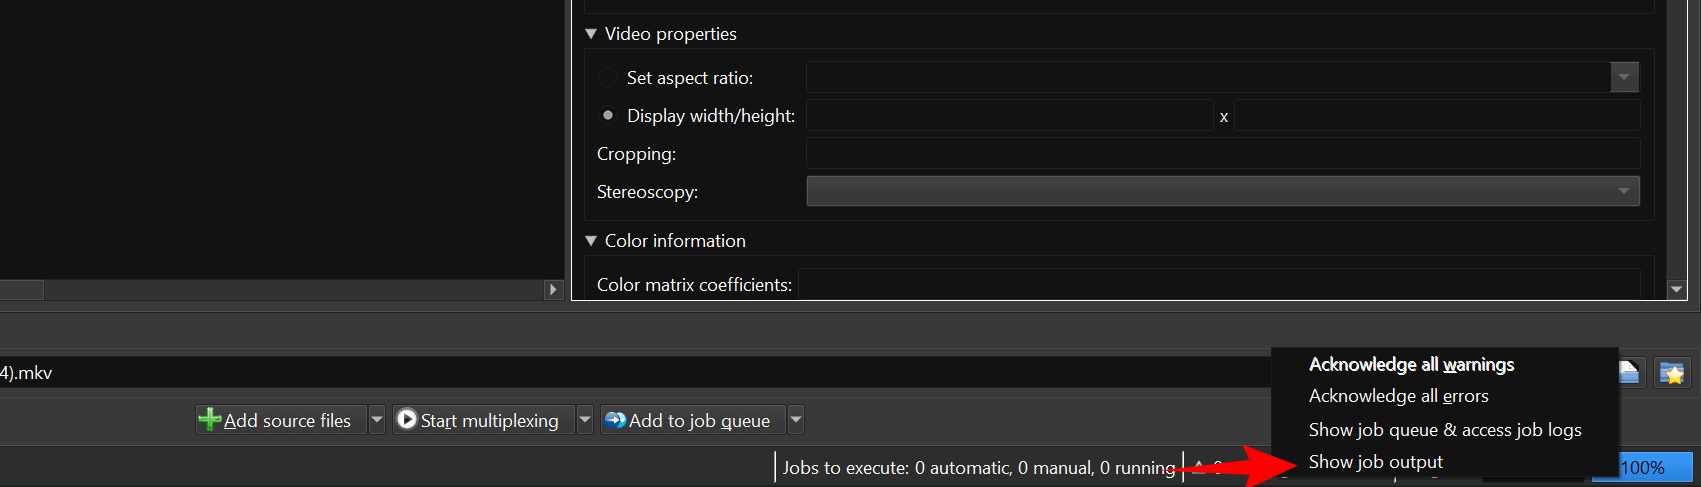This screenshot has height=487, width=1701.
Task: Click the browse destination file icon
Action: pyautogui.click(x=1629, y=373)
